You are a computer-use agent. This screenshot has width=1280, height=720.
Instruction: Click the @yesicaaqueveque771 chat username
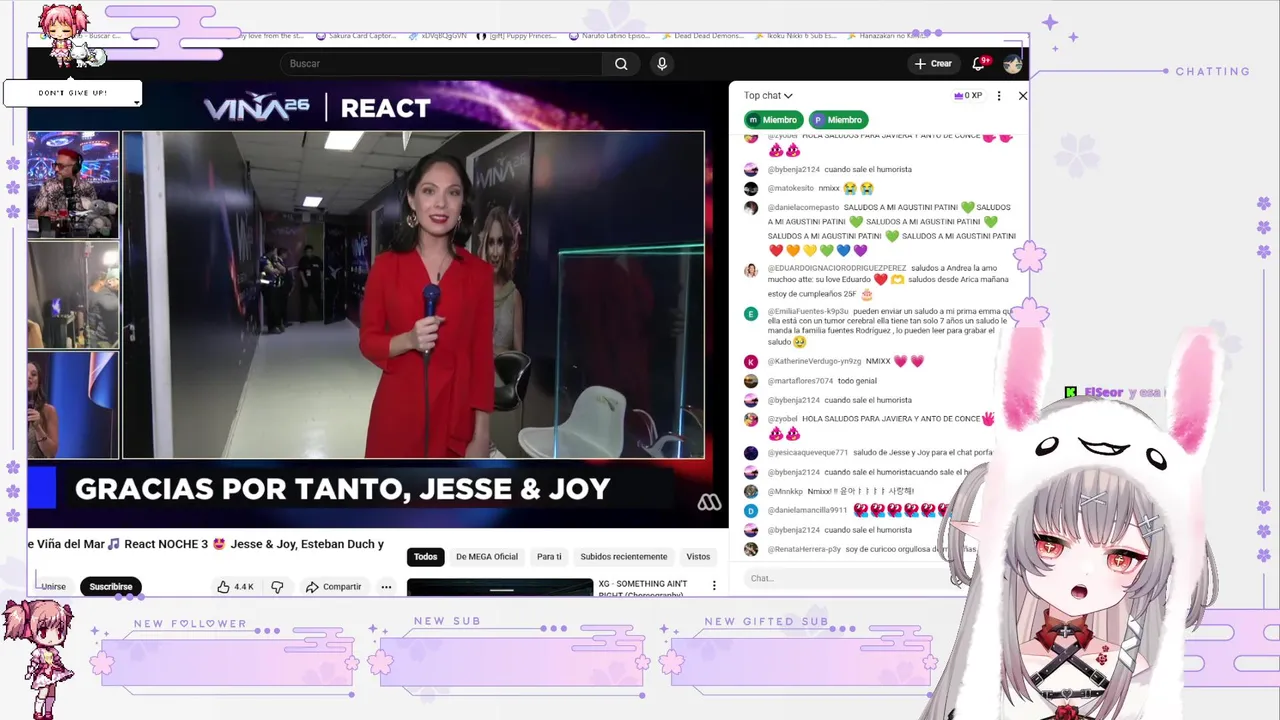click(x=807, y=453)
